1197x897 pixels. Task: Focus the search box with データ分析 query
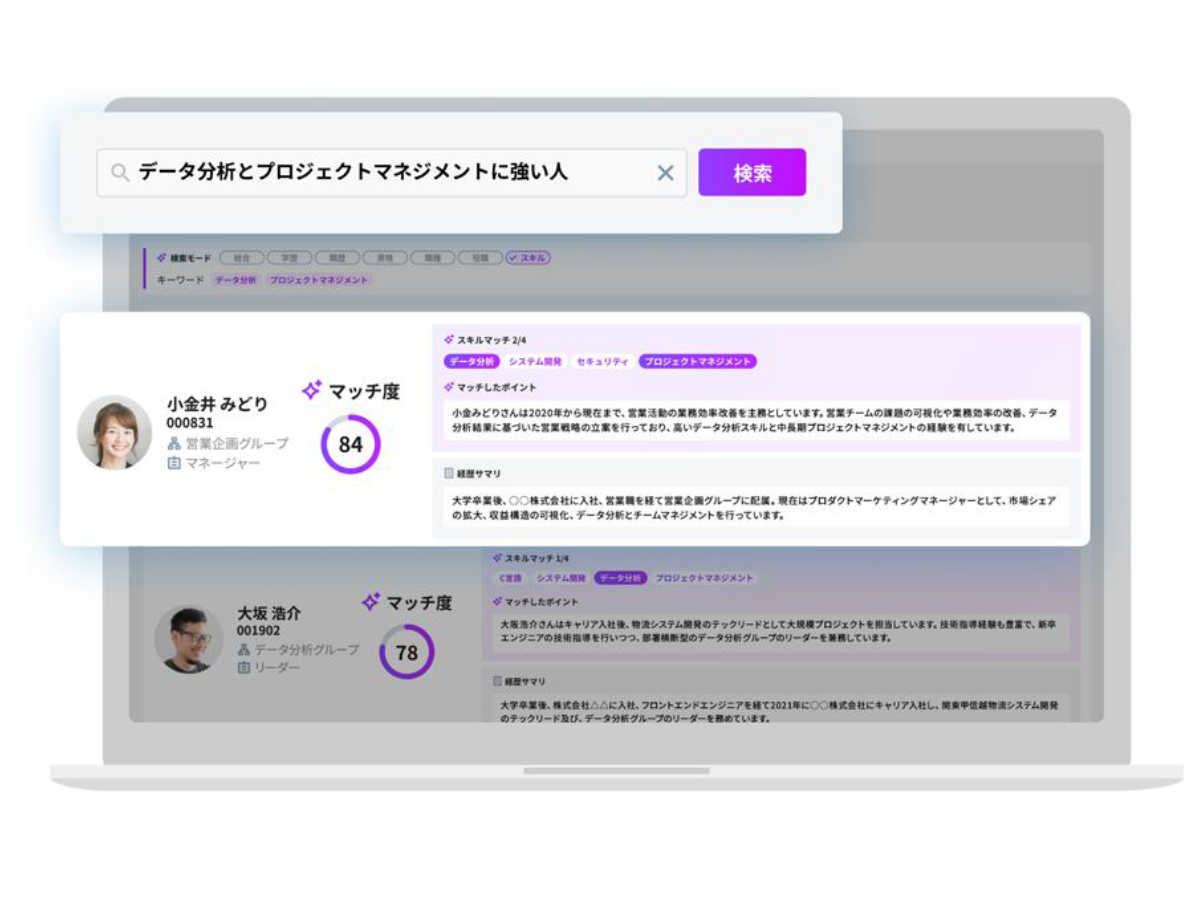point(392,173)
